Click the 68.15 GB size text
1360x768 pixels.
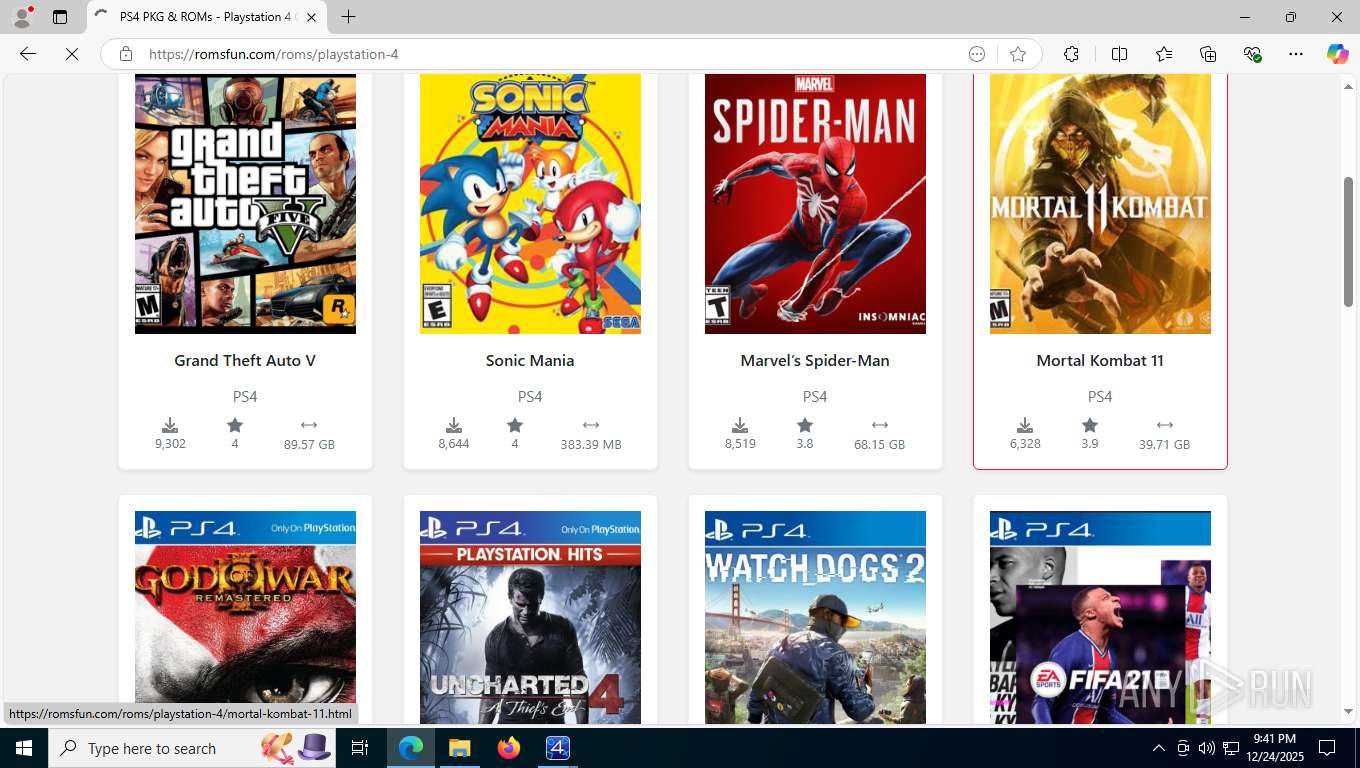(880, 444)
